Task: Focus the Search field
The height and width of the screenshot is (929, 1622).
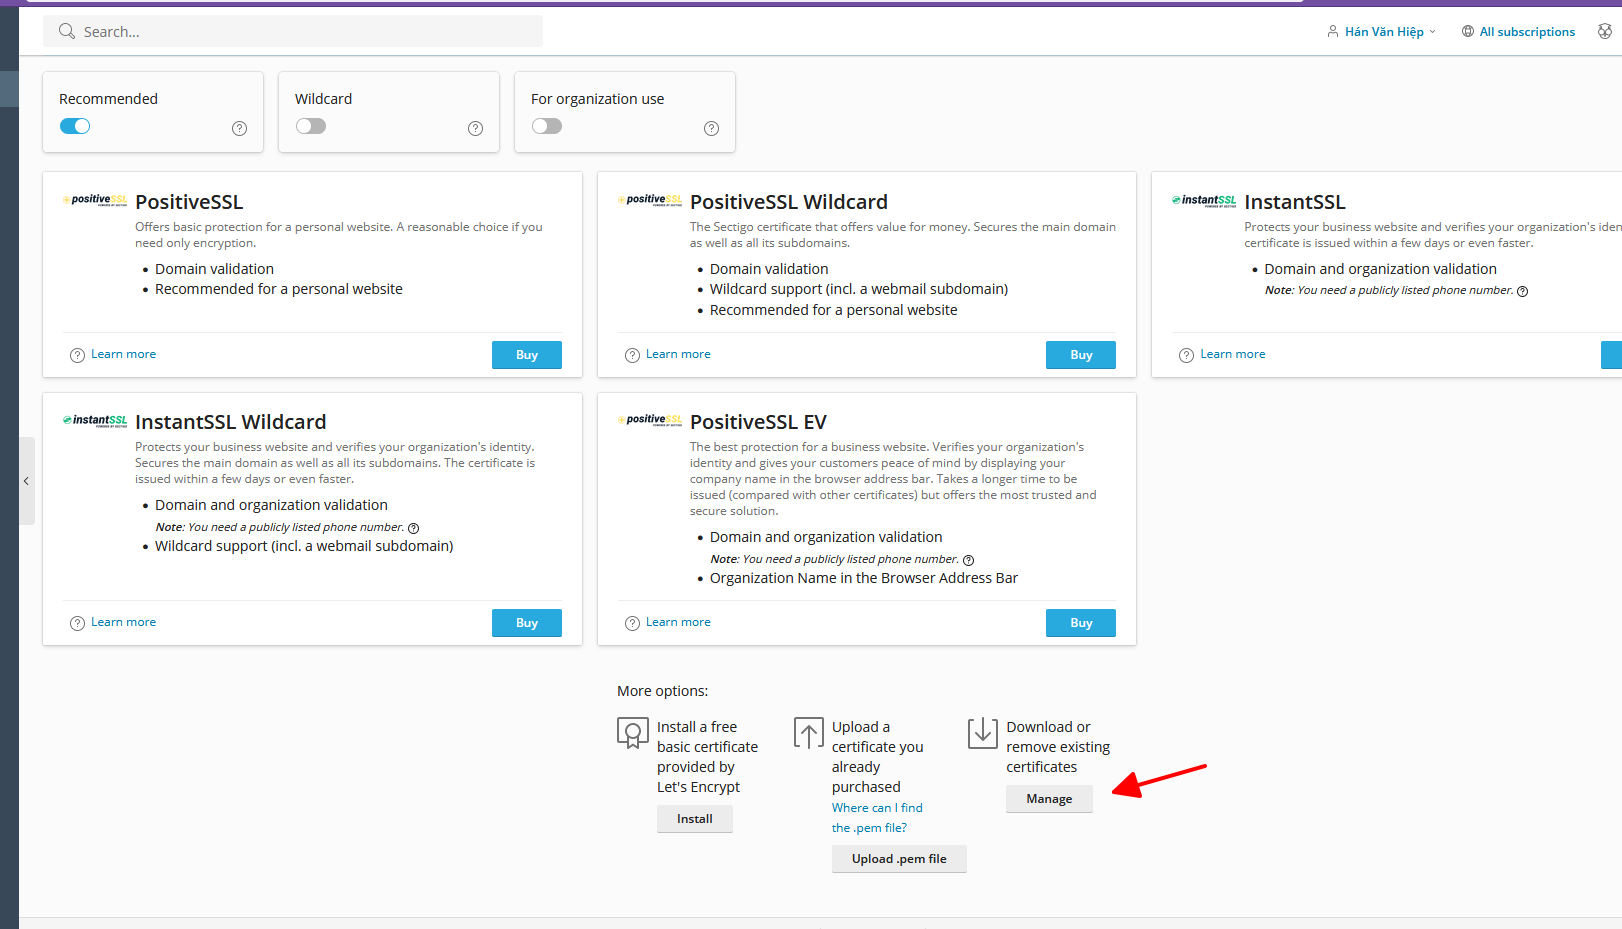Action: (293, 31)
